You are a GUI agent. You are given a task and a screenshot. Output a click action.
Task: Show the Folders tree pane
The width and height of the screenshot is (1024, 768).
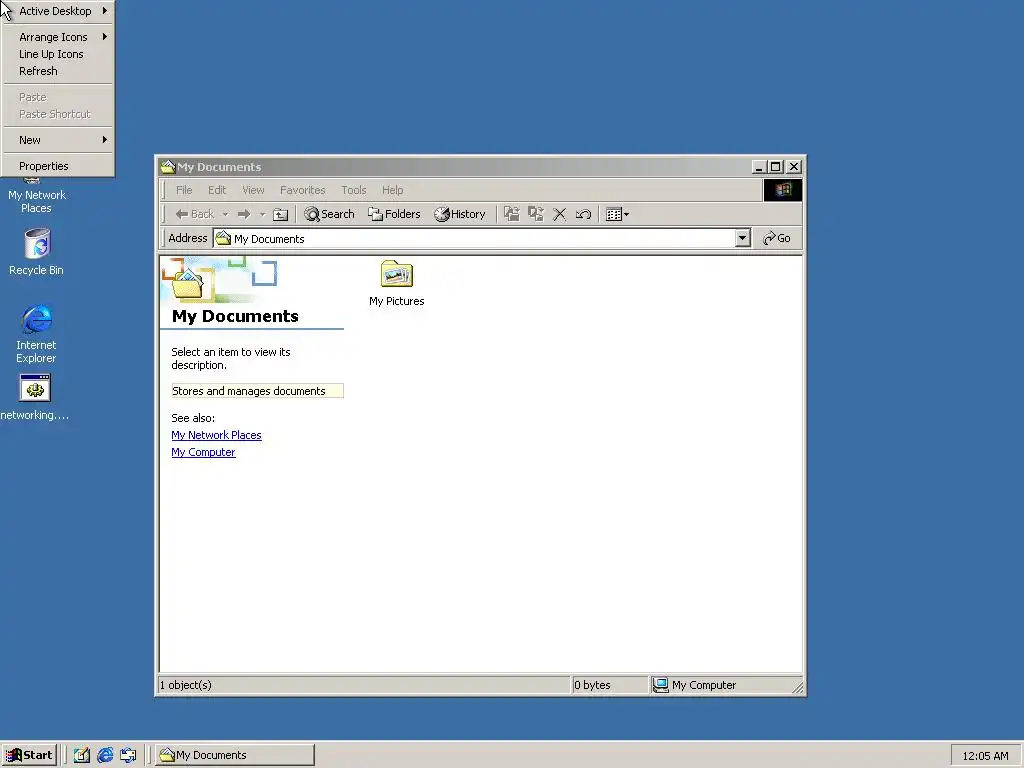pos(394,214)
